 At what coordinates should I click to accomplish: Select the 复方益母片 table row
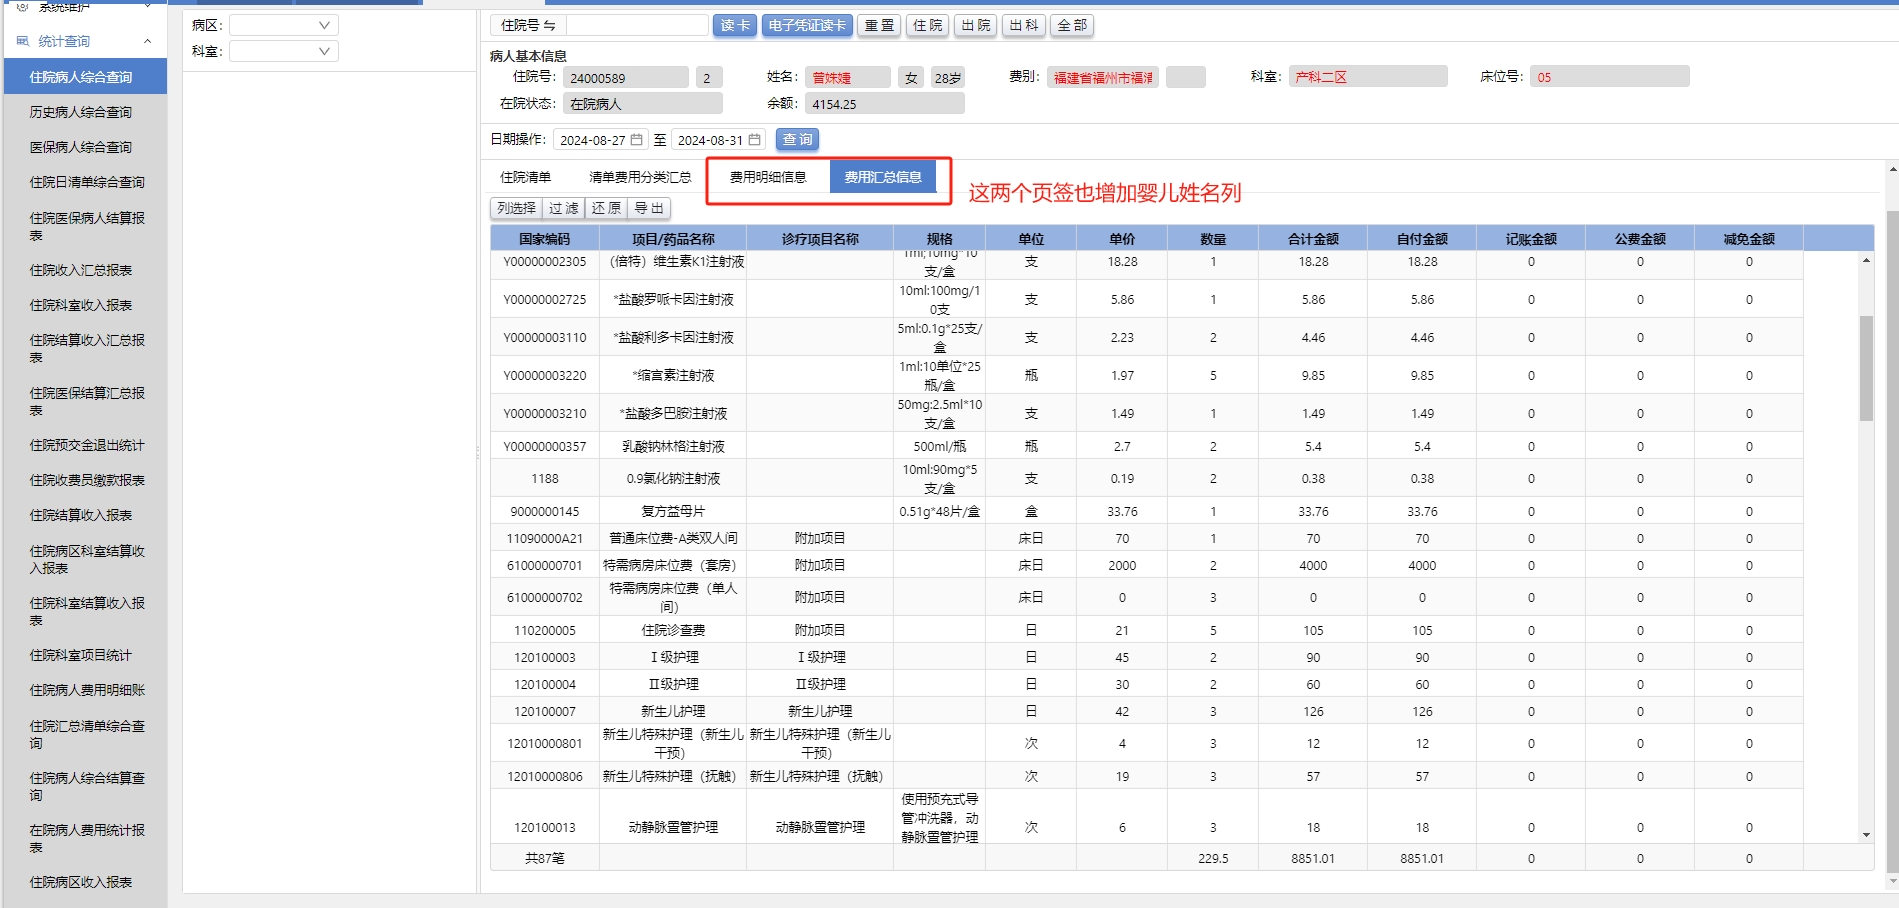[x=1147, y=511]
